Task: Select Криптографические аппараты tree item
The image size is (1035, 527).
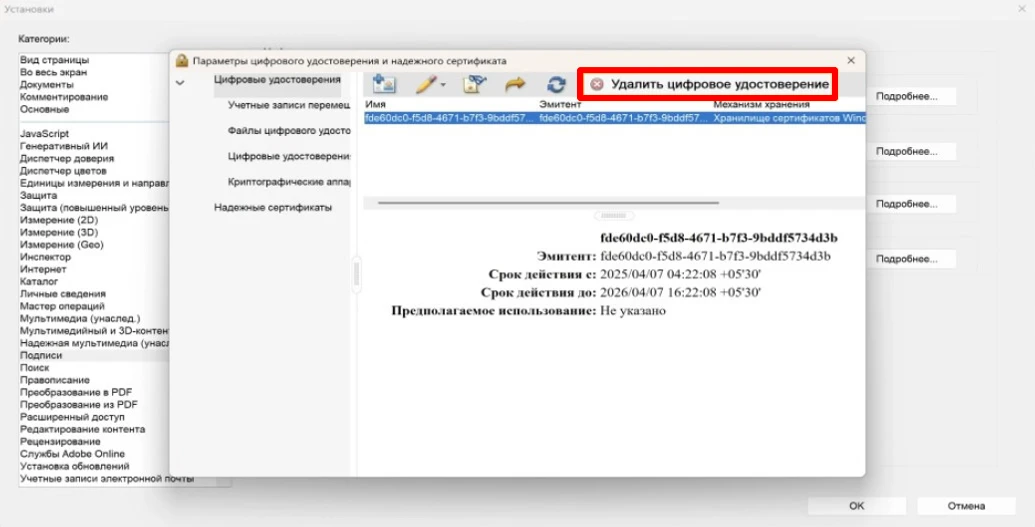Action: point(287,182)
